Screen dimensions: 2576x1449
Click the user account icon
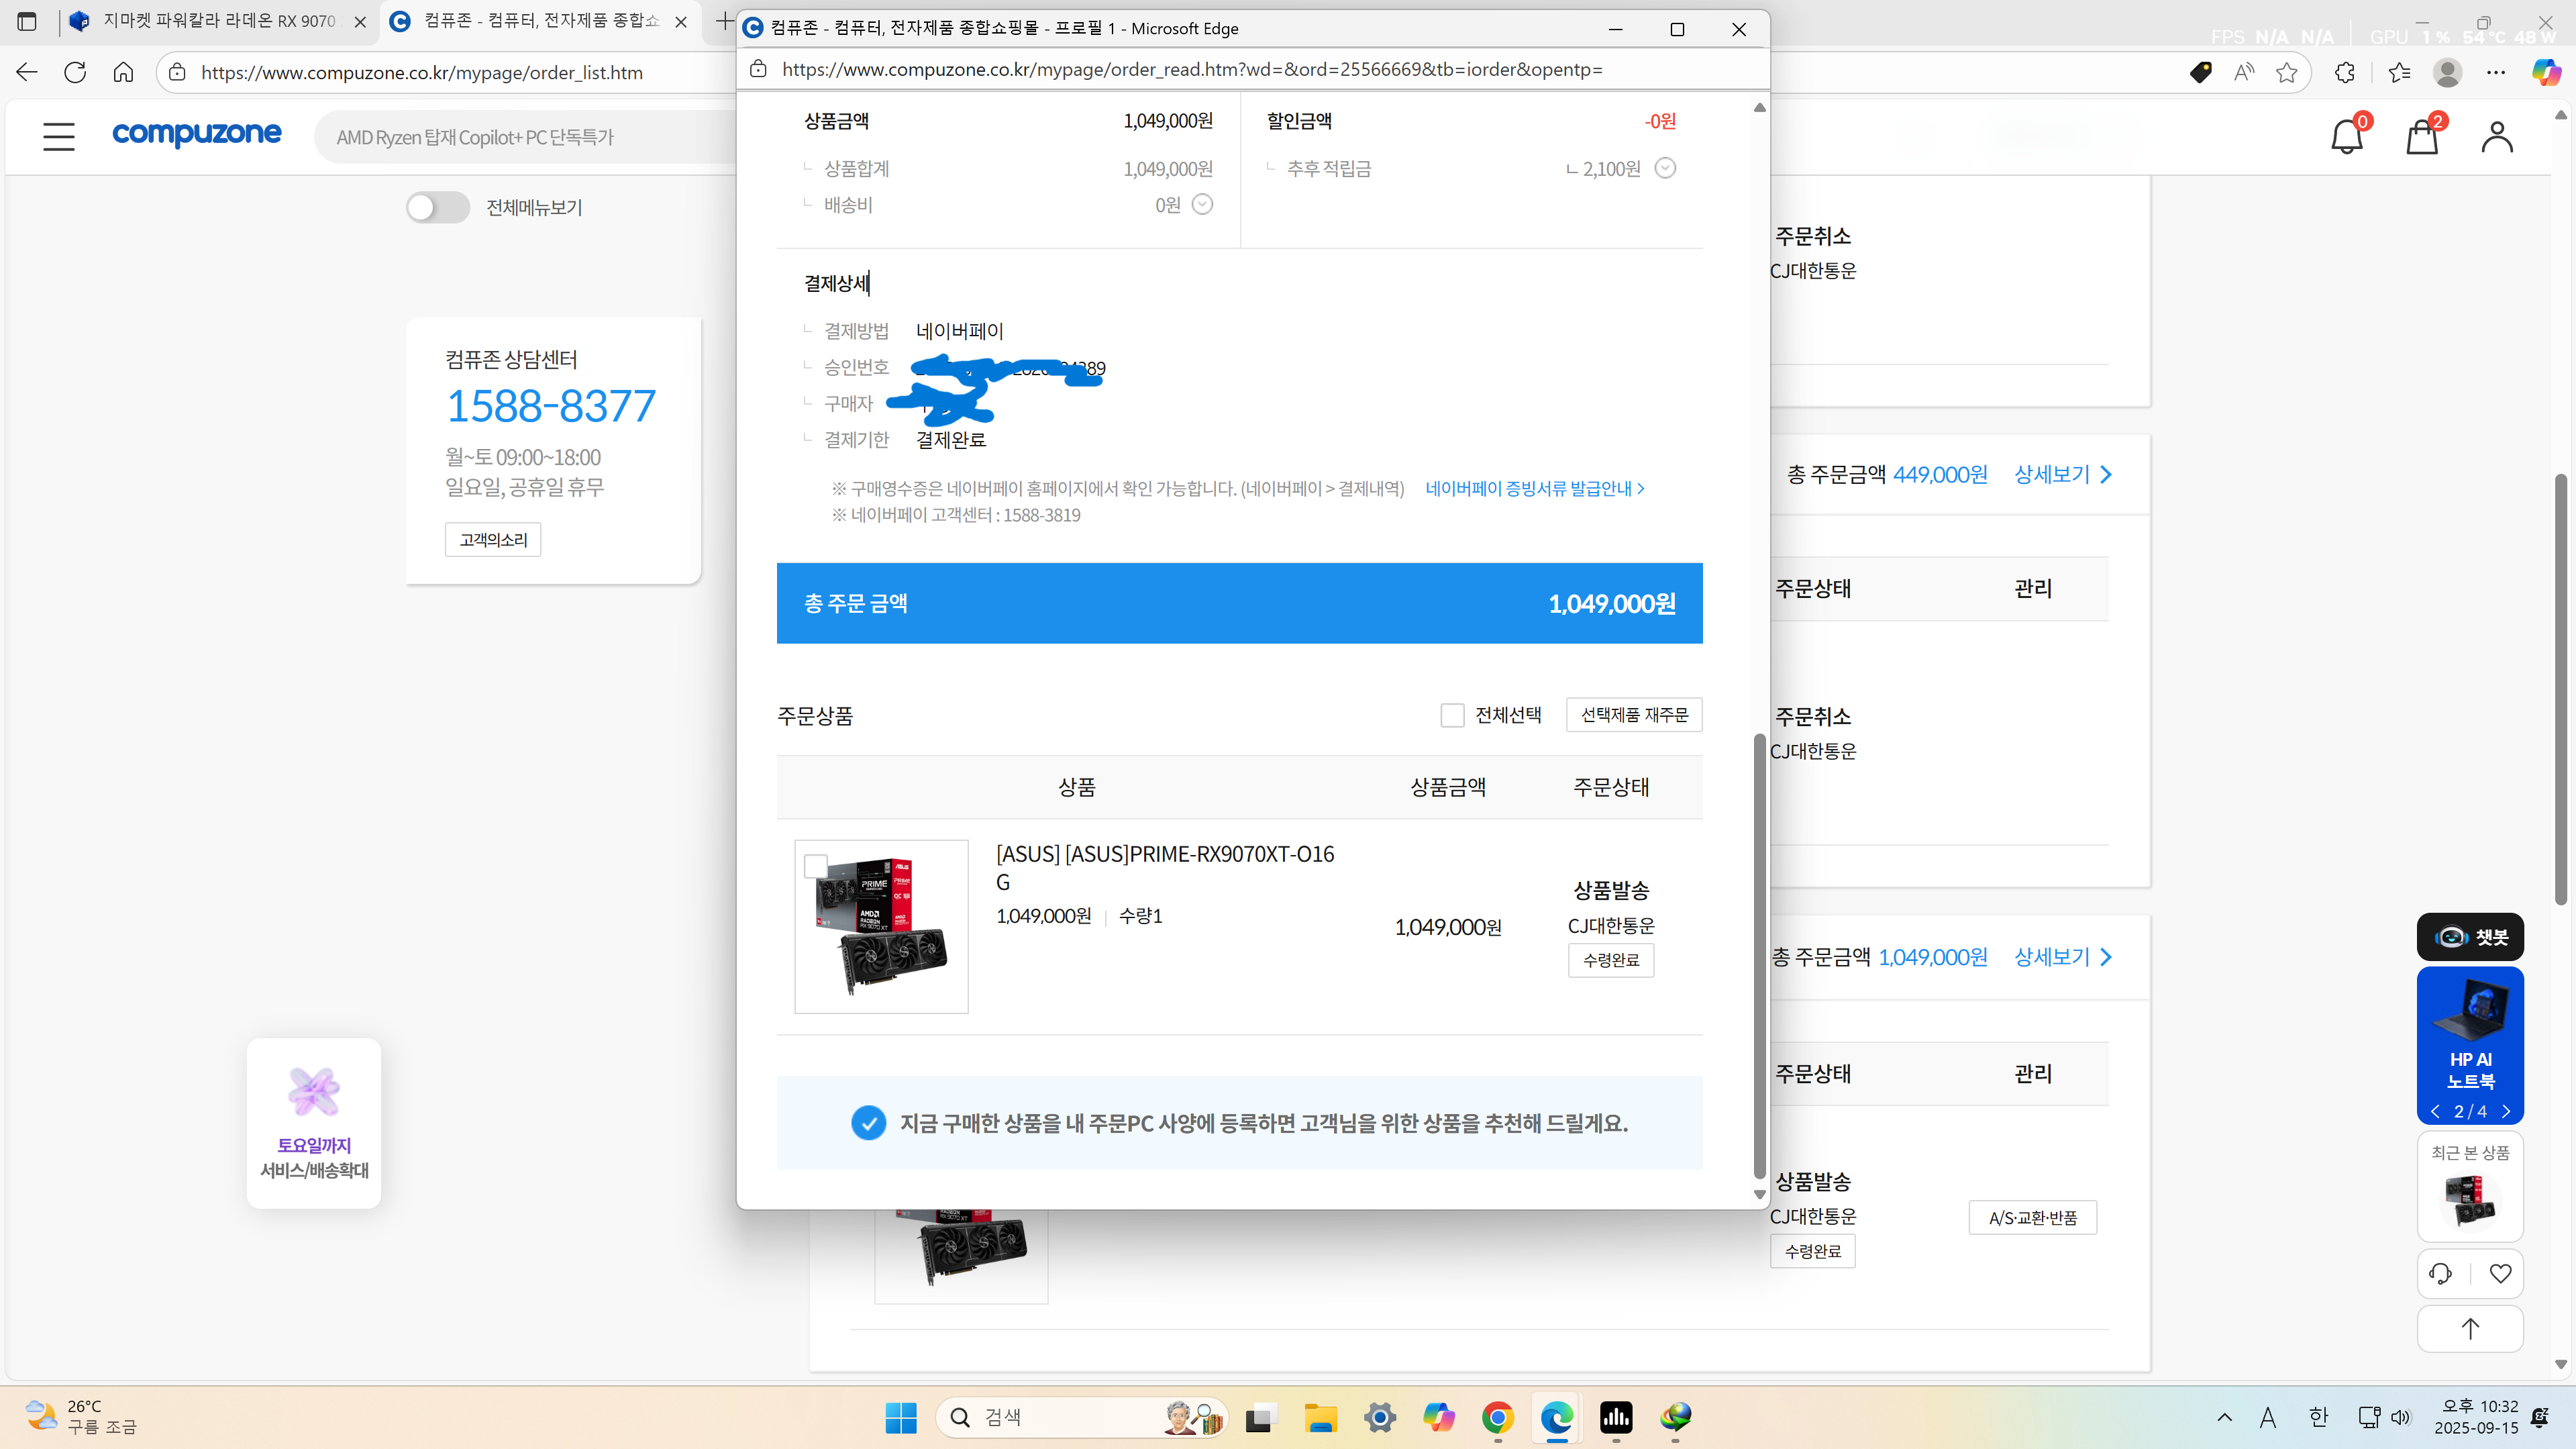click(2496, 137)
